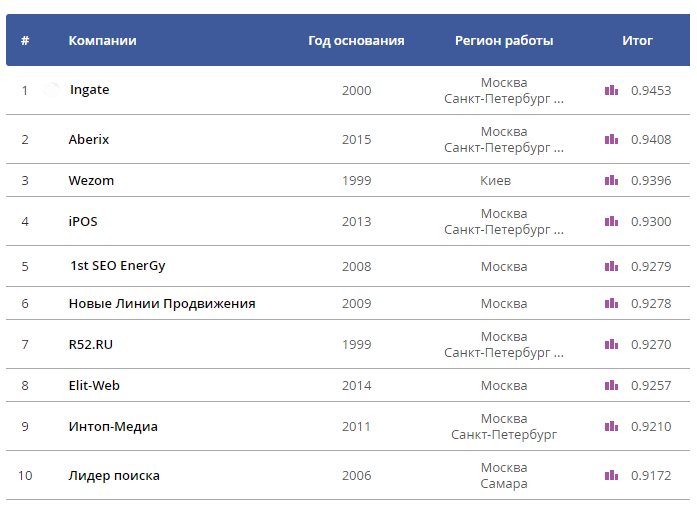This screenshot has height=511, width=697.
Task: Open the Новые Линии Продвижения company link
Action: [162, 303]
